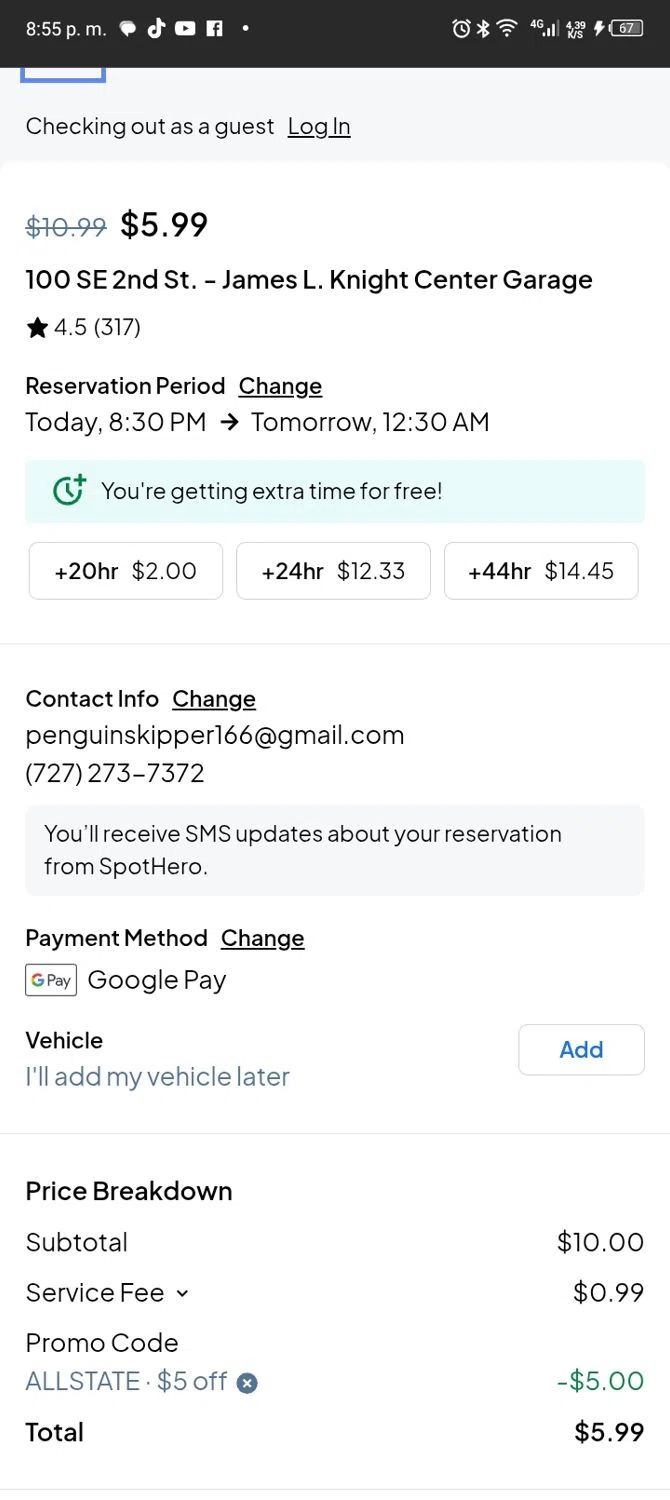The image size is (670, 1500).
Task: Tap the Google Pay logo icon
Action: (51, 980)
